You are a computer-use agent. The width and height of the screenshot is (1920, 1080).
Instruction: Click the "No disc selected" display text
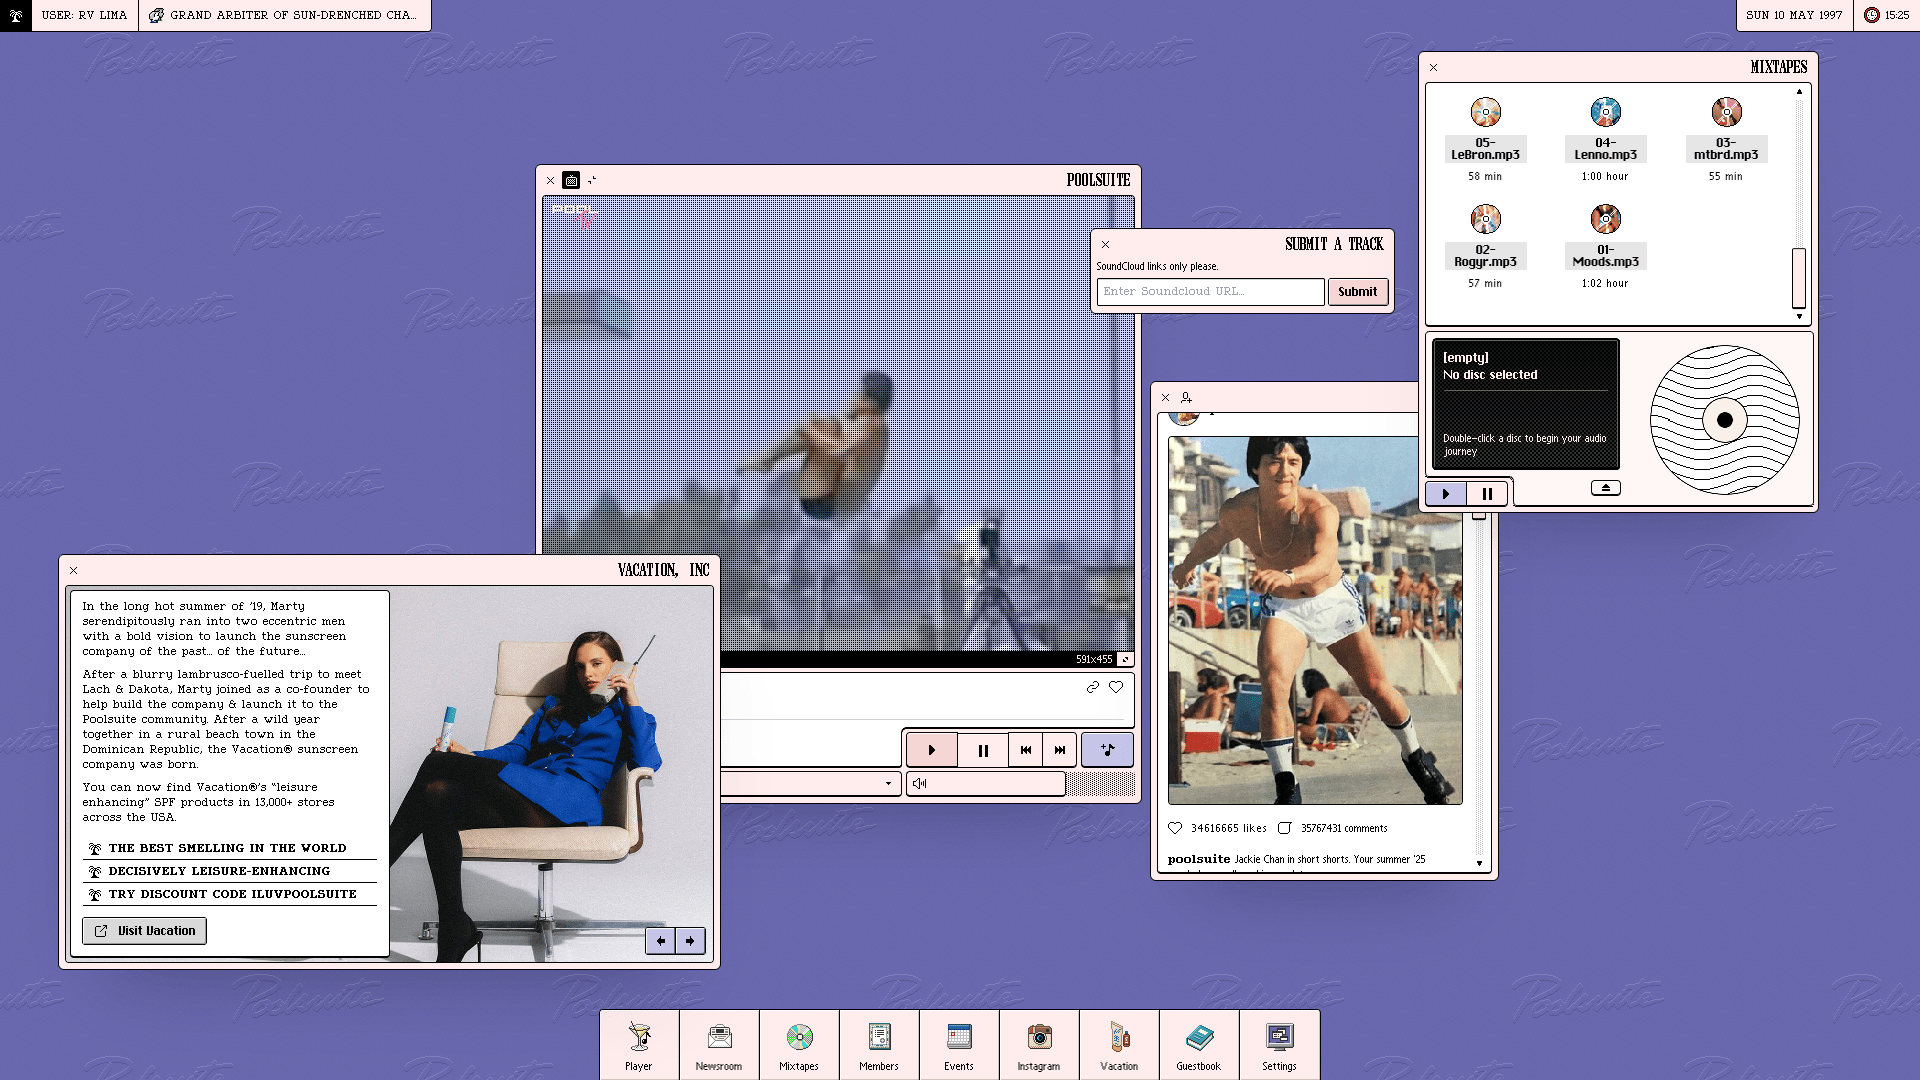[x=1490, y=375]
